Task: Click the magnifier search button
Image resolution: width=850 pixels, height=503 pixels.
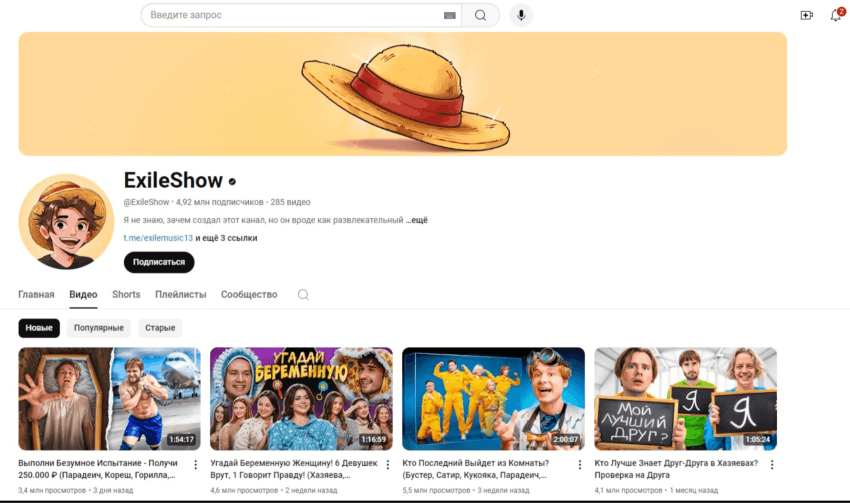Action: coord(480,15)
